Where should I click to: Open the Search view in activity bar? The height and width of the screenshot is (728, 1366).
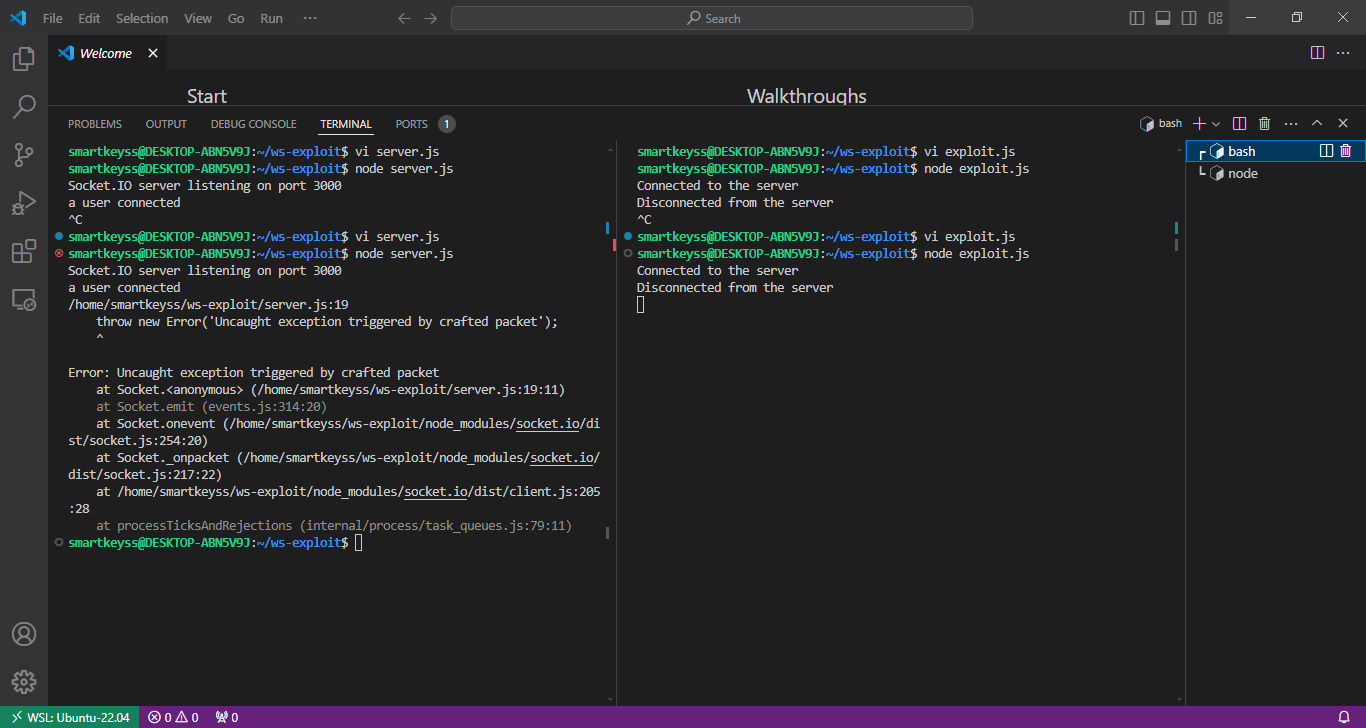click(x=24, y=106)
